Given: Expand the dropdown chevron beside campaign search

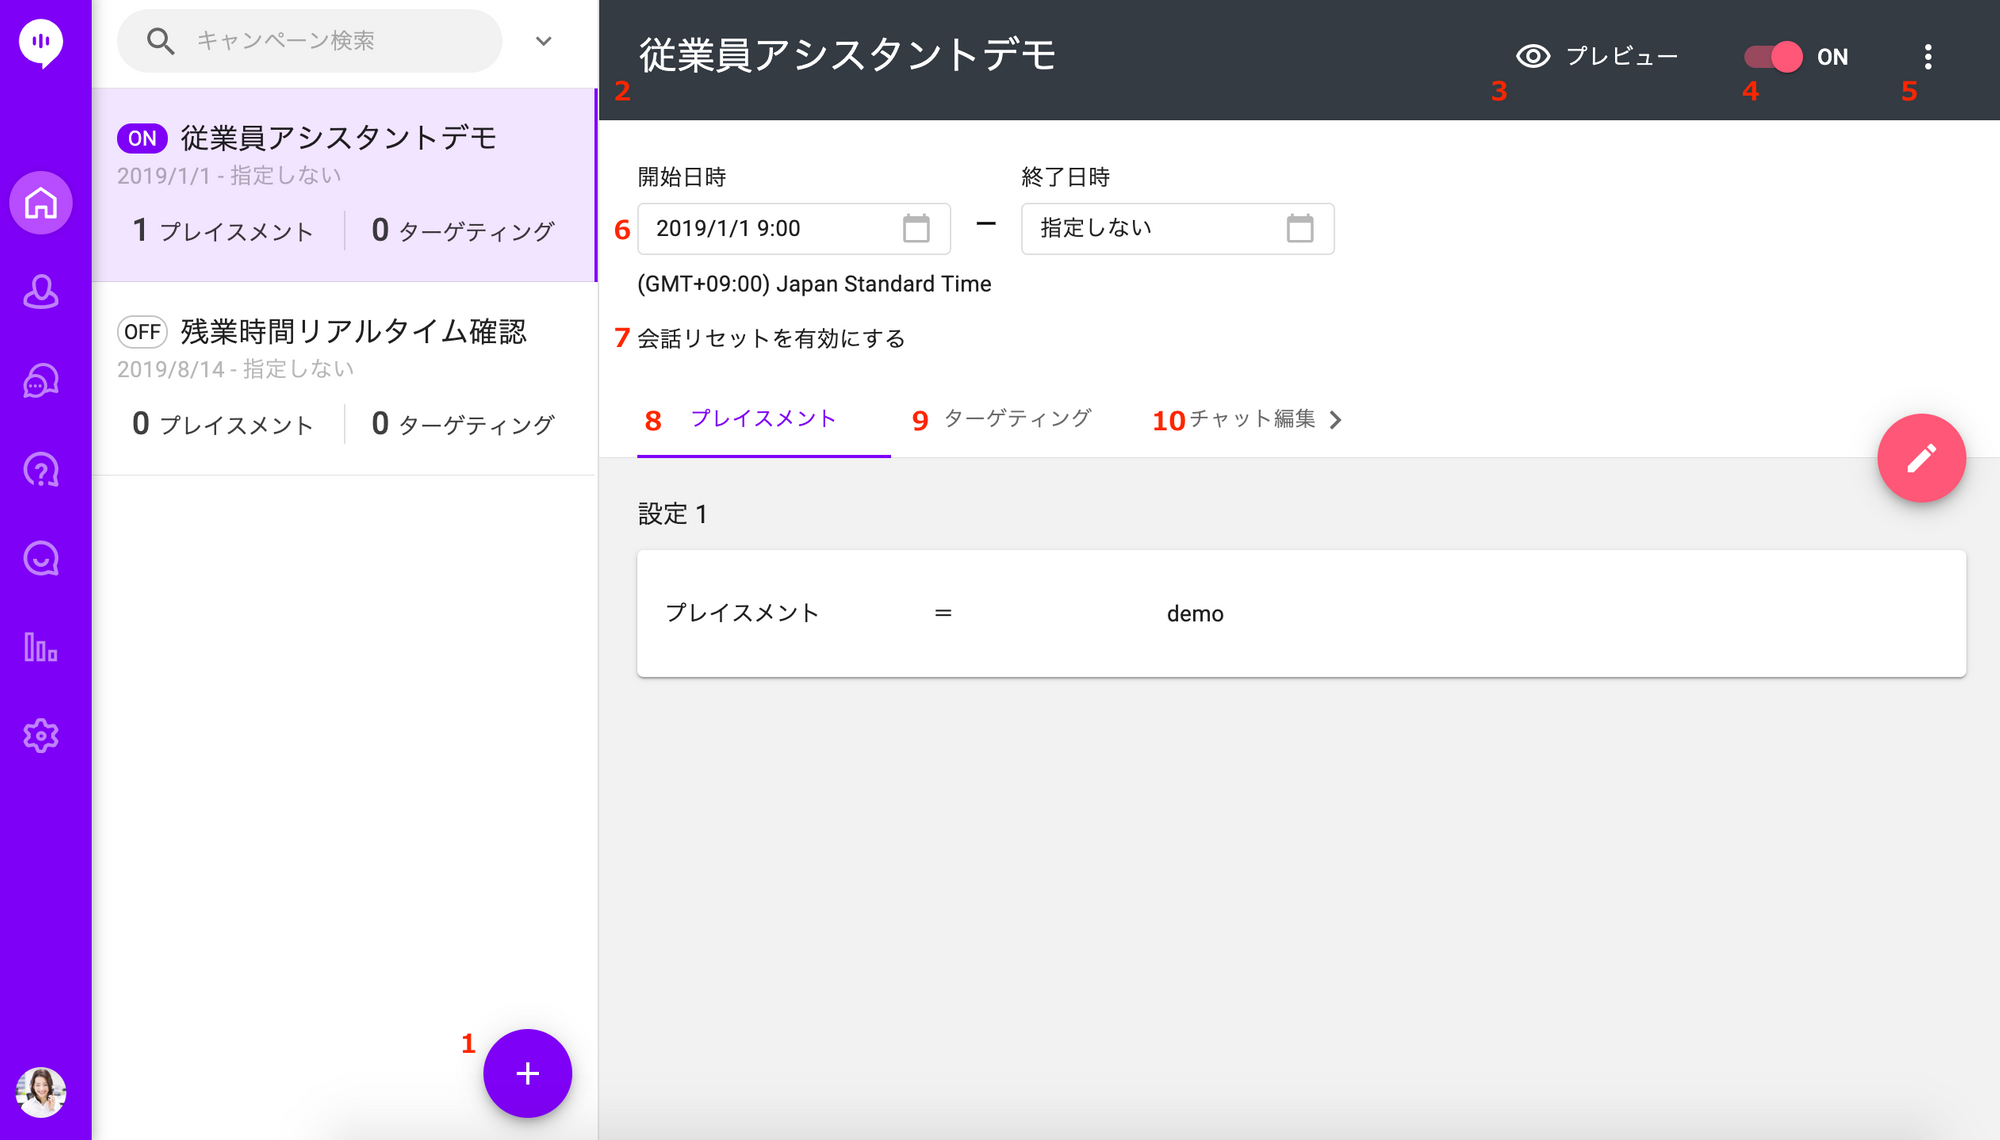Looking at the screenshot, I should (x=543, y=41).
